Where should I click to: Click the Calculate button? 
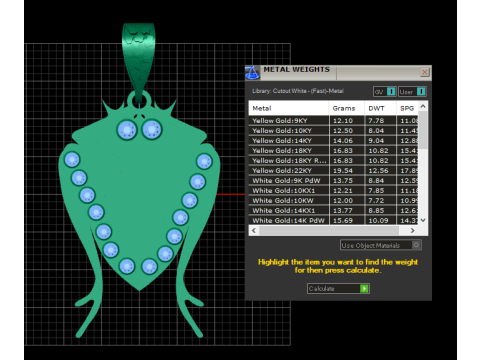(x=338, y=289)
